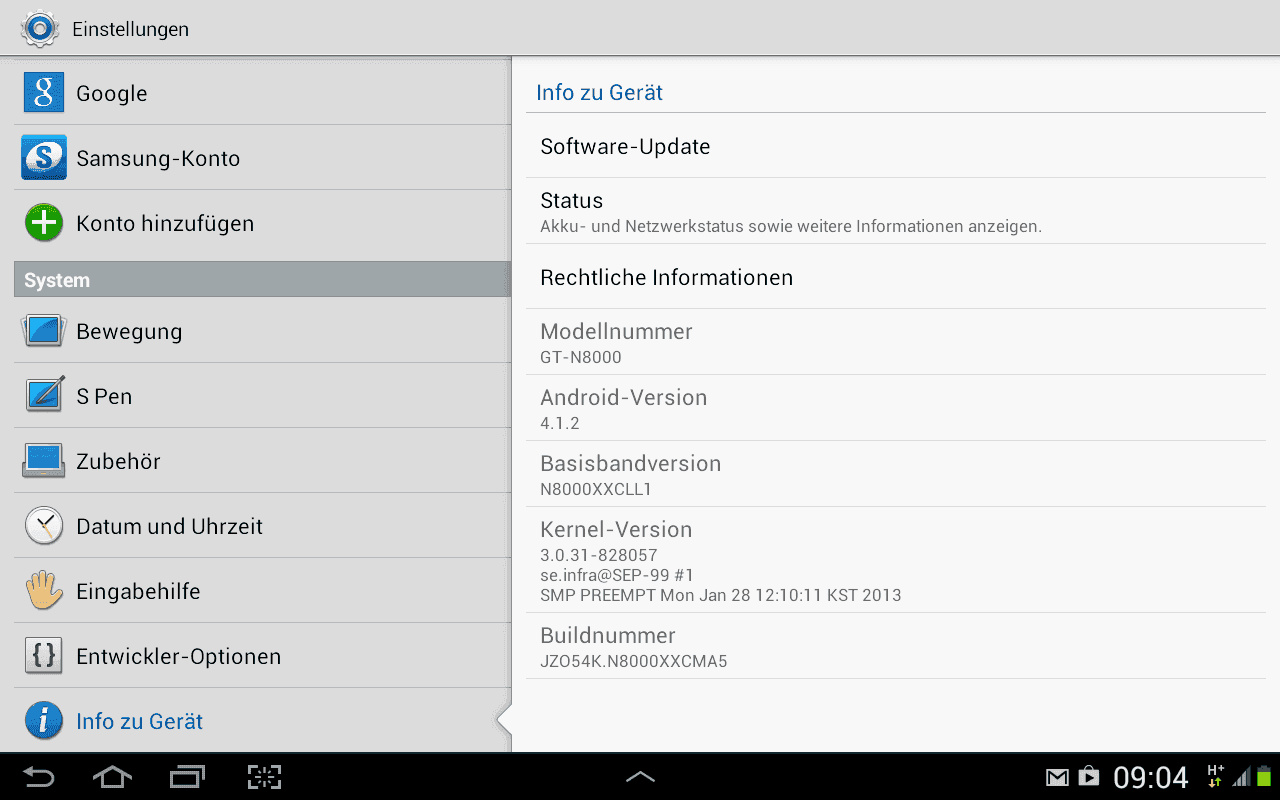Tap the Kernel-Version row

tap(896, 560)
